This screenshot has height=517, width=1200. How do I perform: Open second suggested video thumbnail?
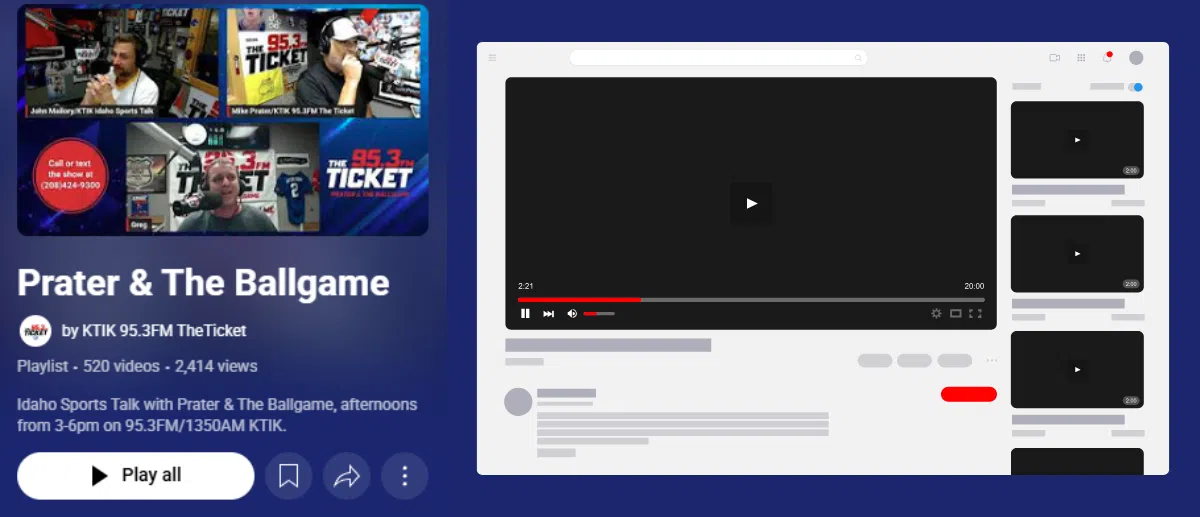coord(1077,254)
